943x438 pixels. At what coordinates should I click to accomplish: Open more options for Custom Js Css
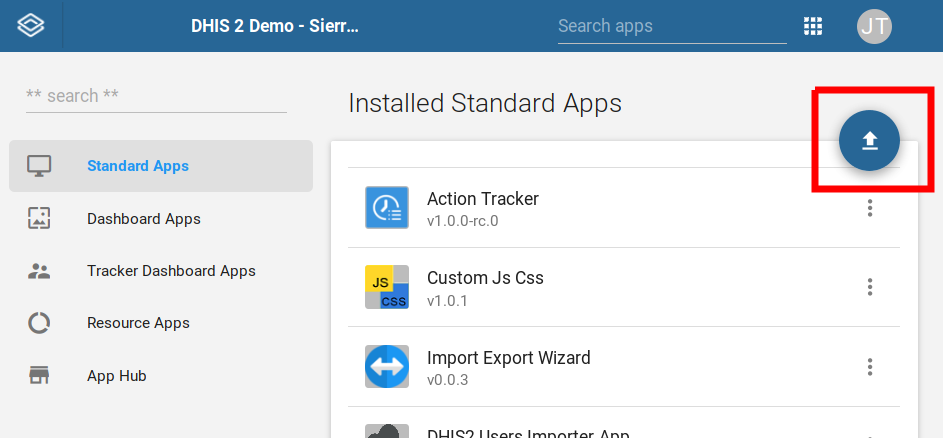[x=870, y=287]
